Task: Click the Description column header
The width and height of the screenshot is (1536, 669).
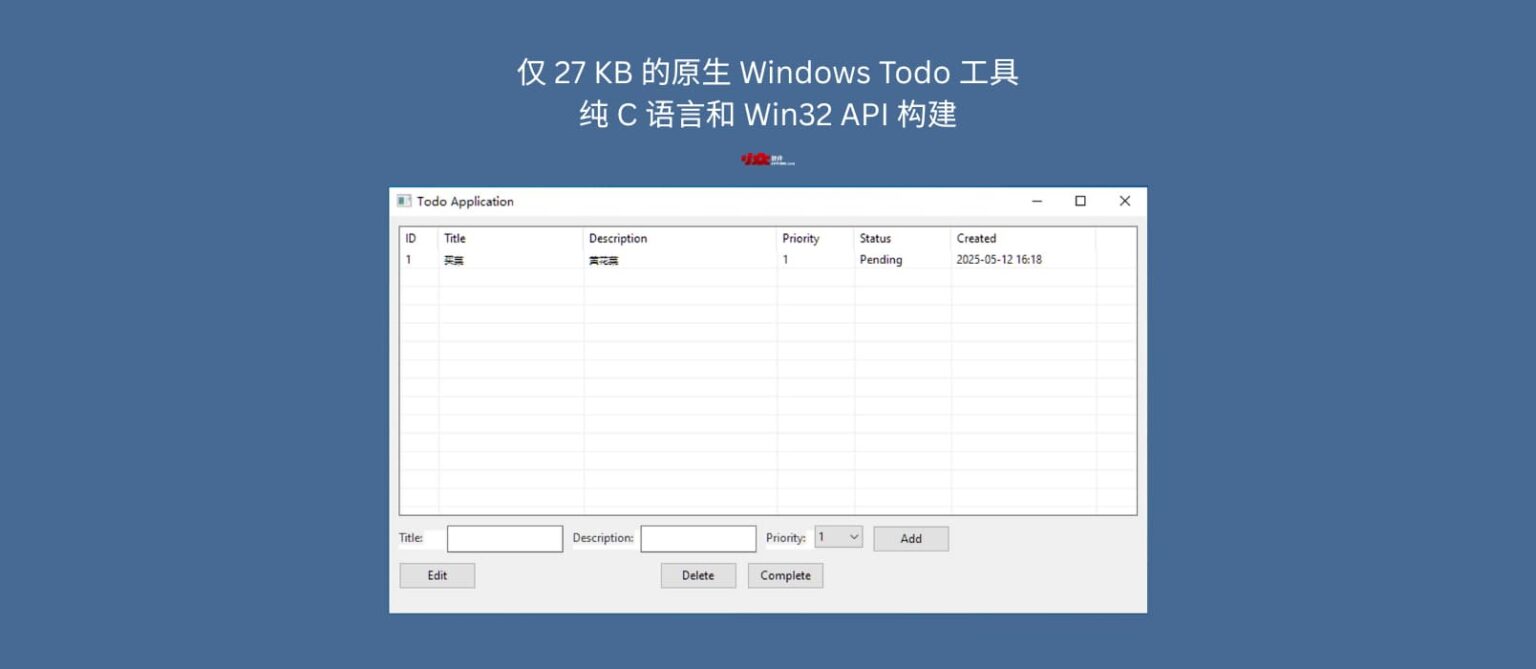Action: 617,238
